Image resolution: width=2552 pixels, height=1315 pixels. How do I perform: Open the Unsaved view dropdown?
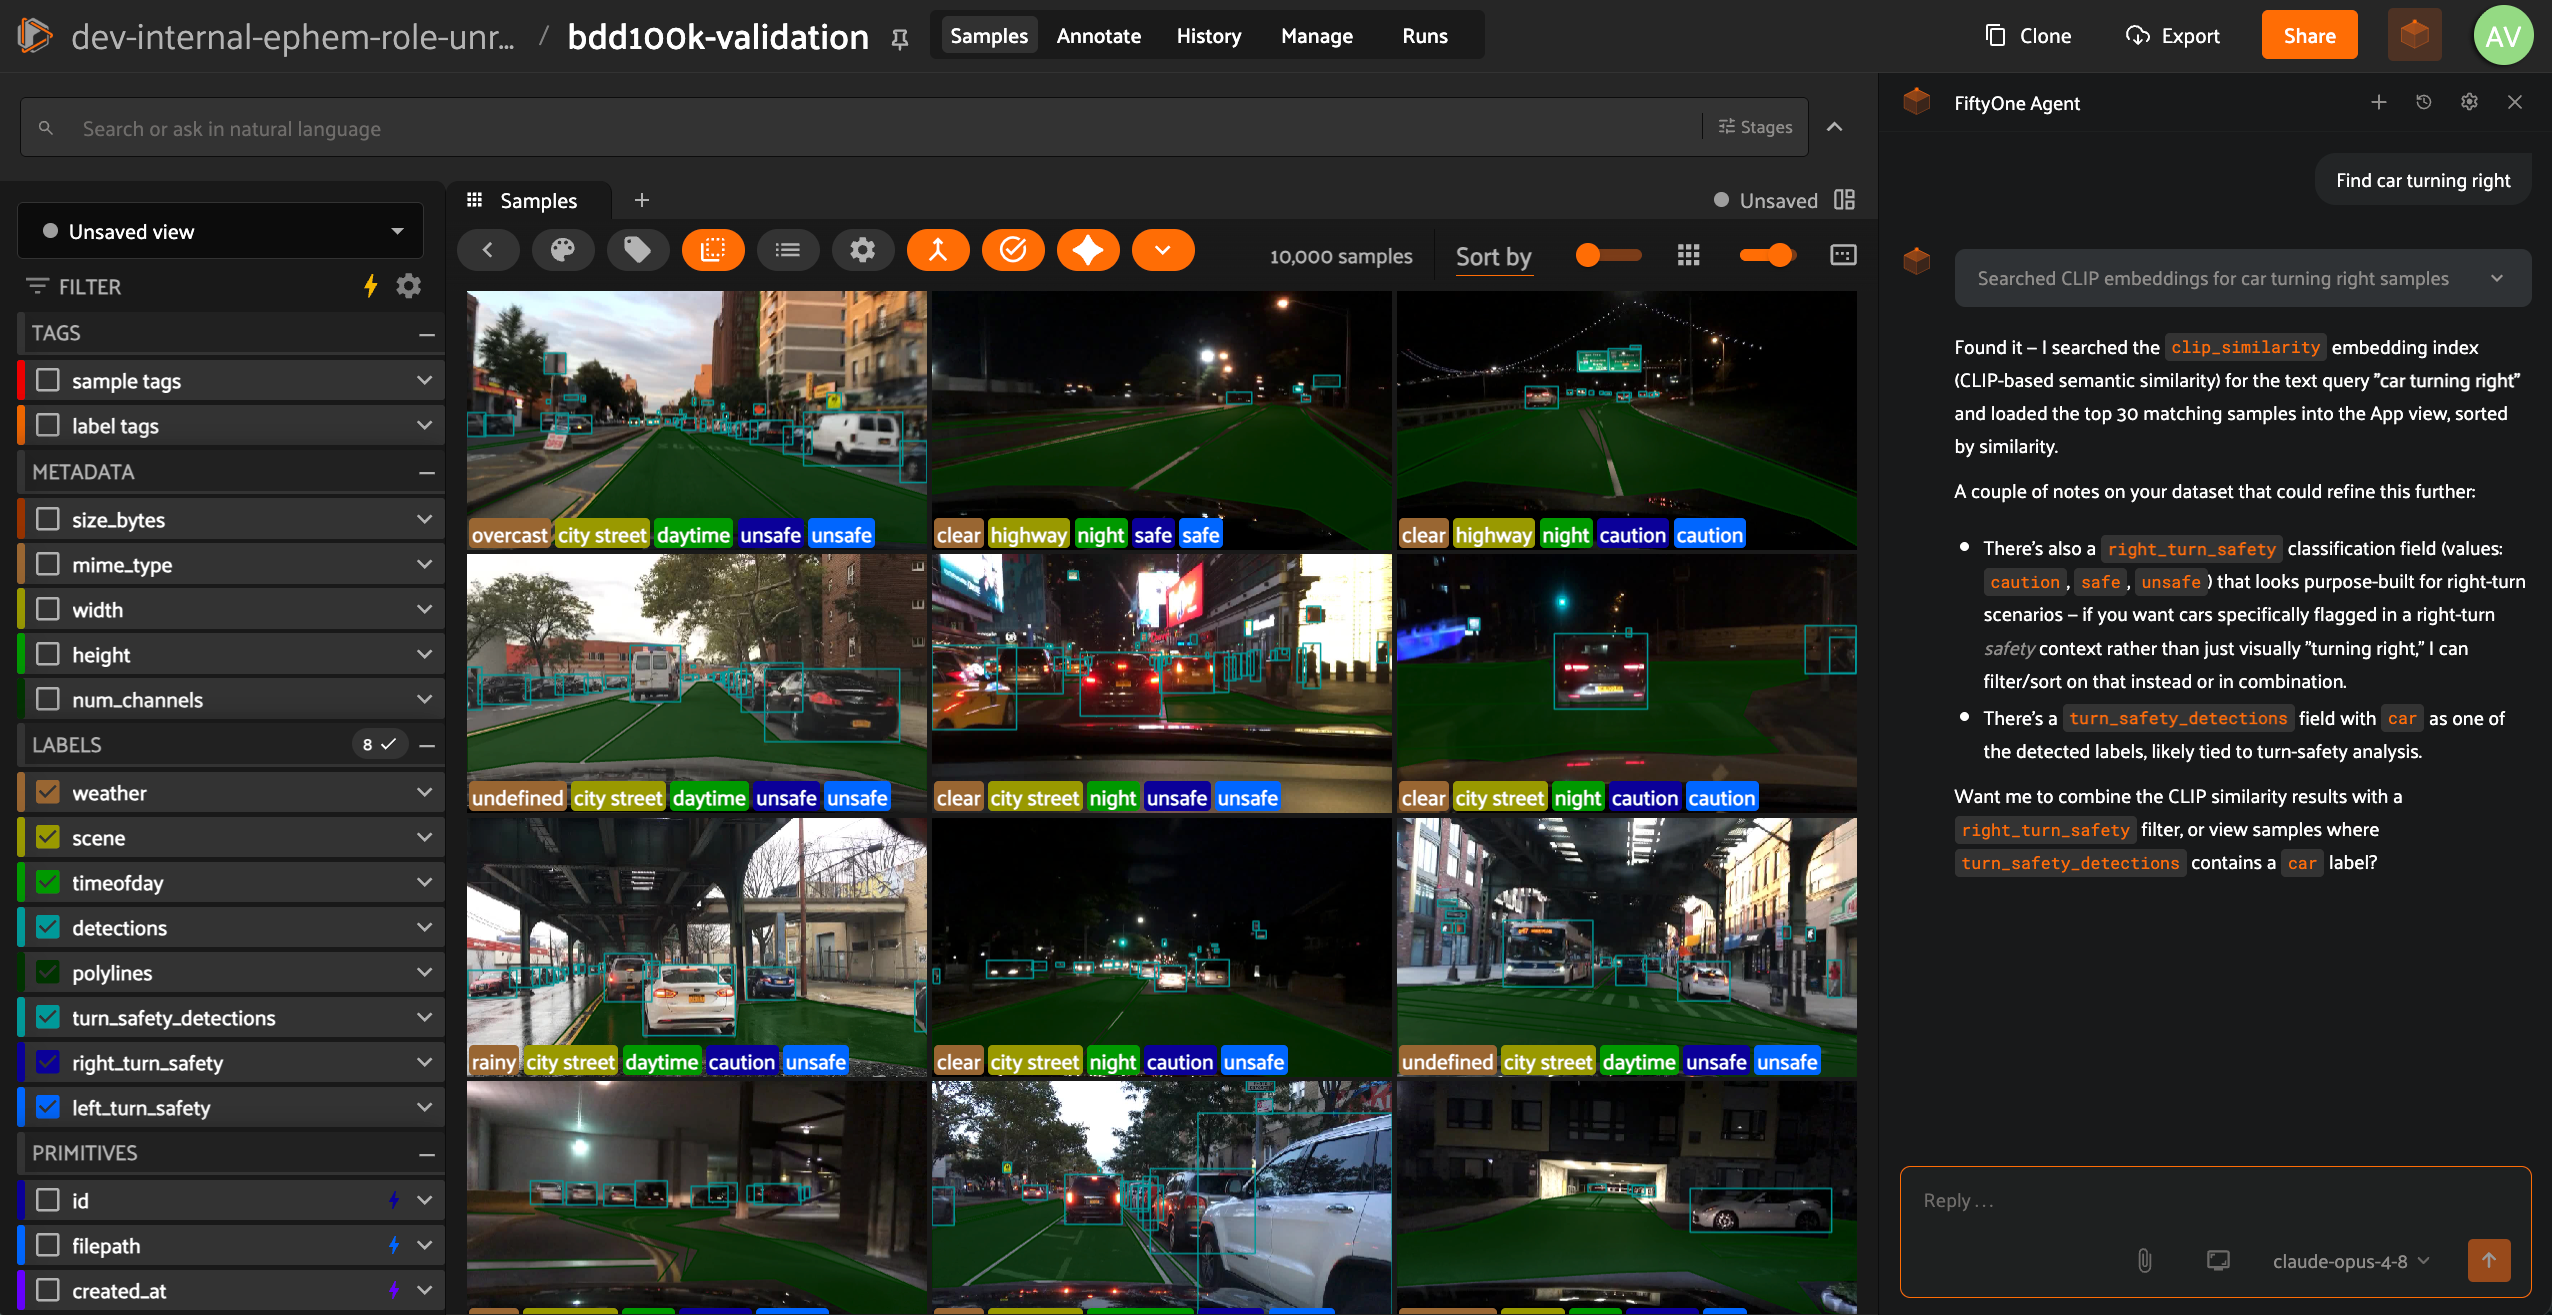(x=221, y=231)
